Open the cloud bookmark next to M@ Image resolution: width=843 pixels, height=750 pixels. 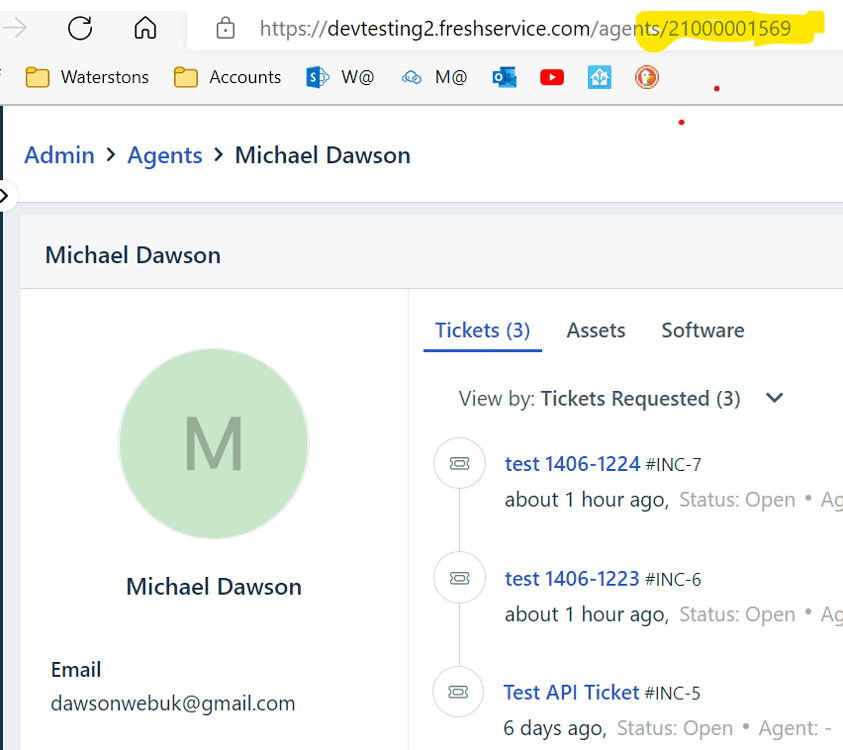[x=411, y=76]
